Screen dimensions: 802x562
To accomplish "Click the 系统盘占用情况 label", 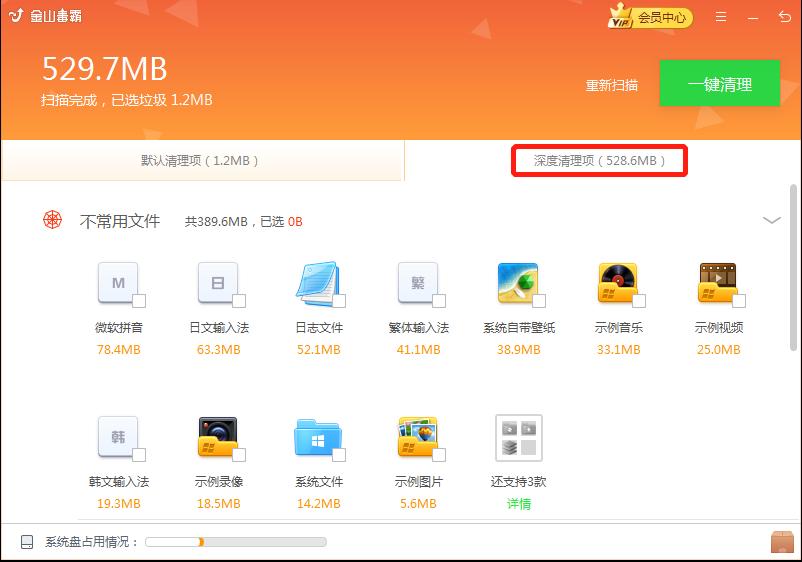I will point(92,542).
